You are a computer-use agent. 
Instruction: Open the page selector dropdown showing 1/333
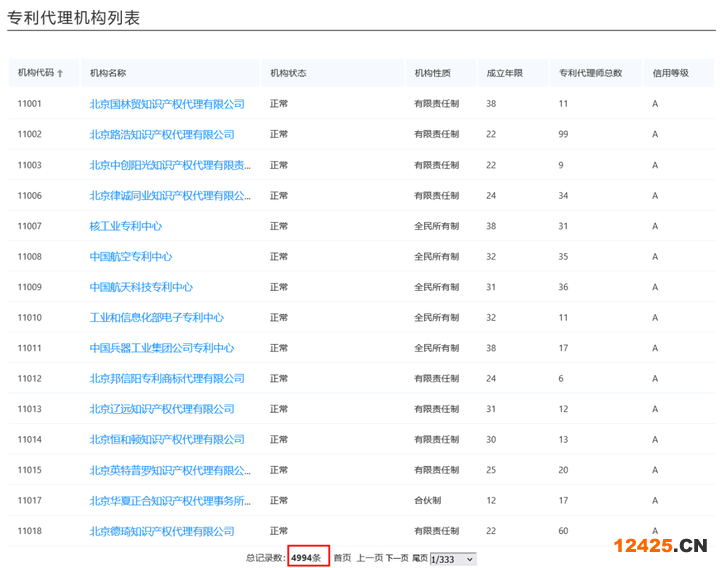452,558
